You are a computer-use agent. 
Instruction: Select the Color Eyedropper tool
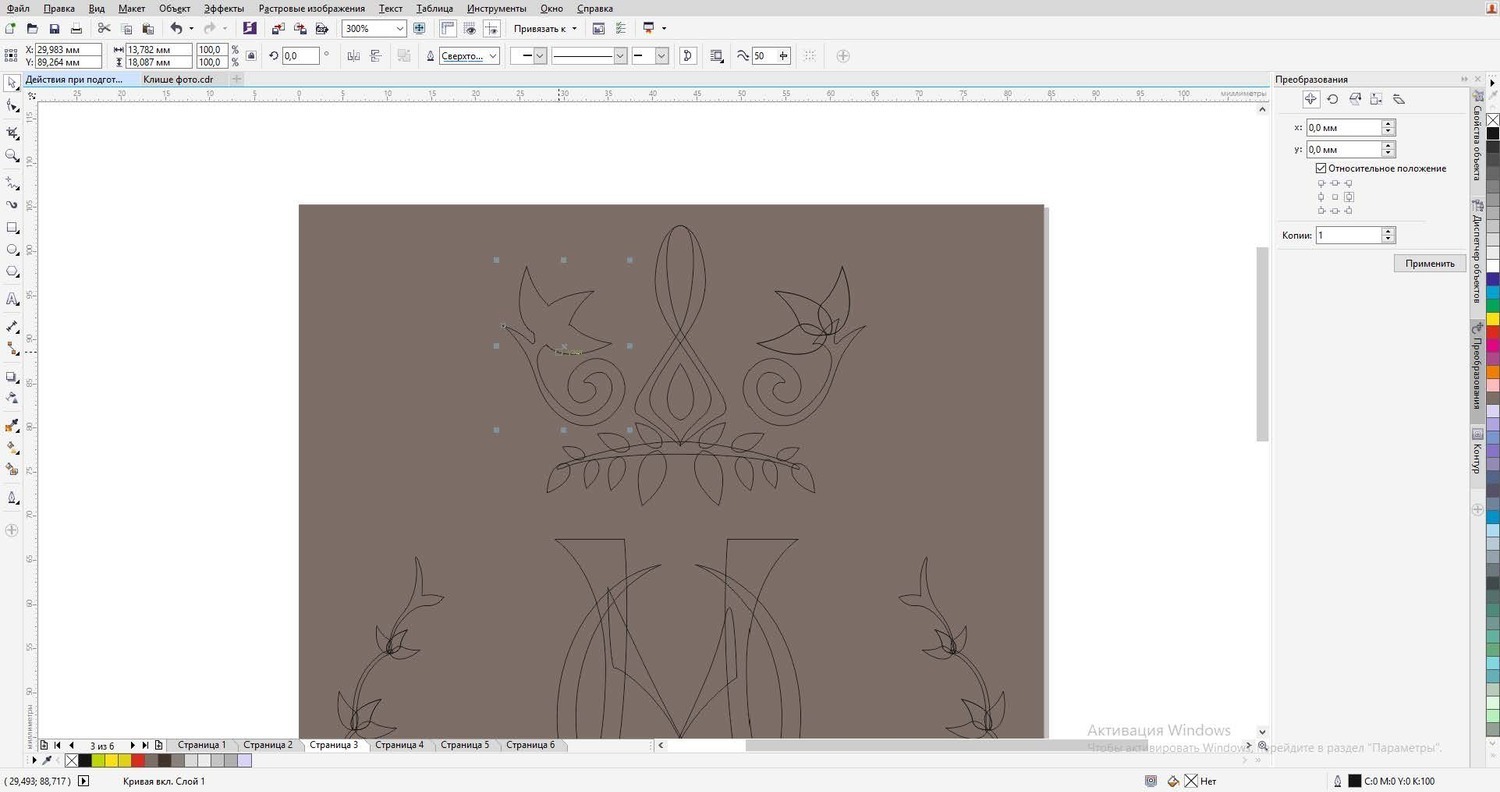[x=12, y=425]
